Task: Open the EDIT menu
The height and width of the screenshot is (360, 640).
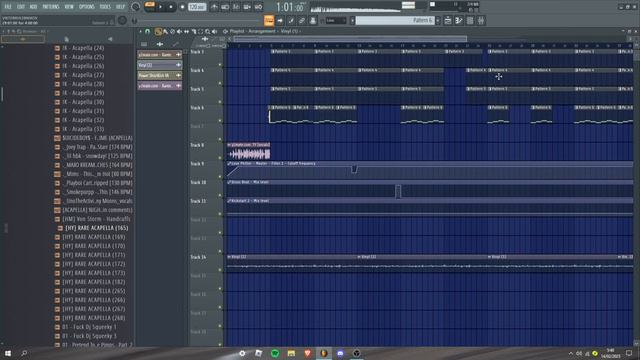Action: tap(20, 7)
